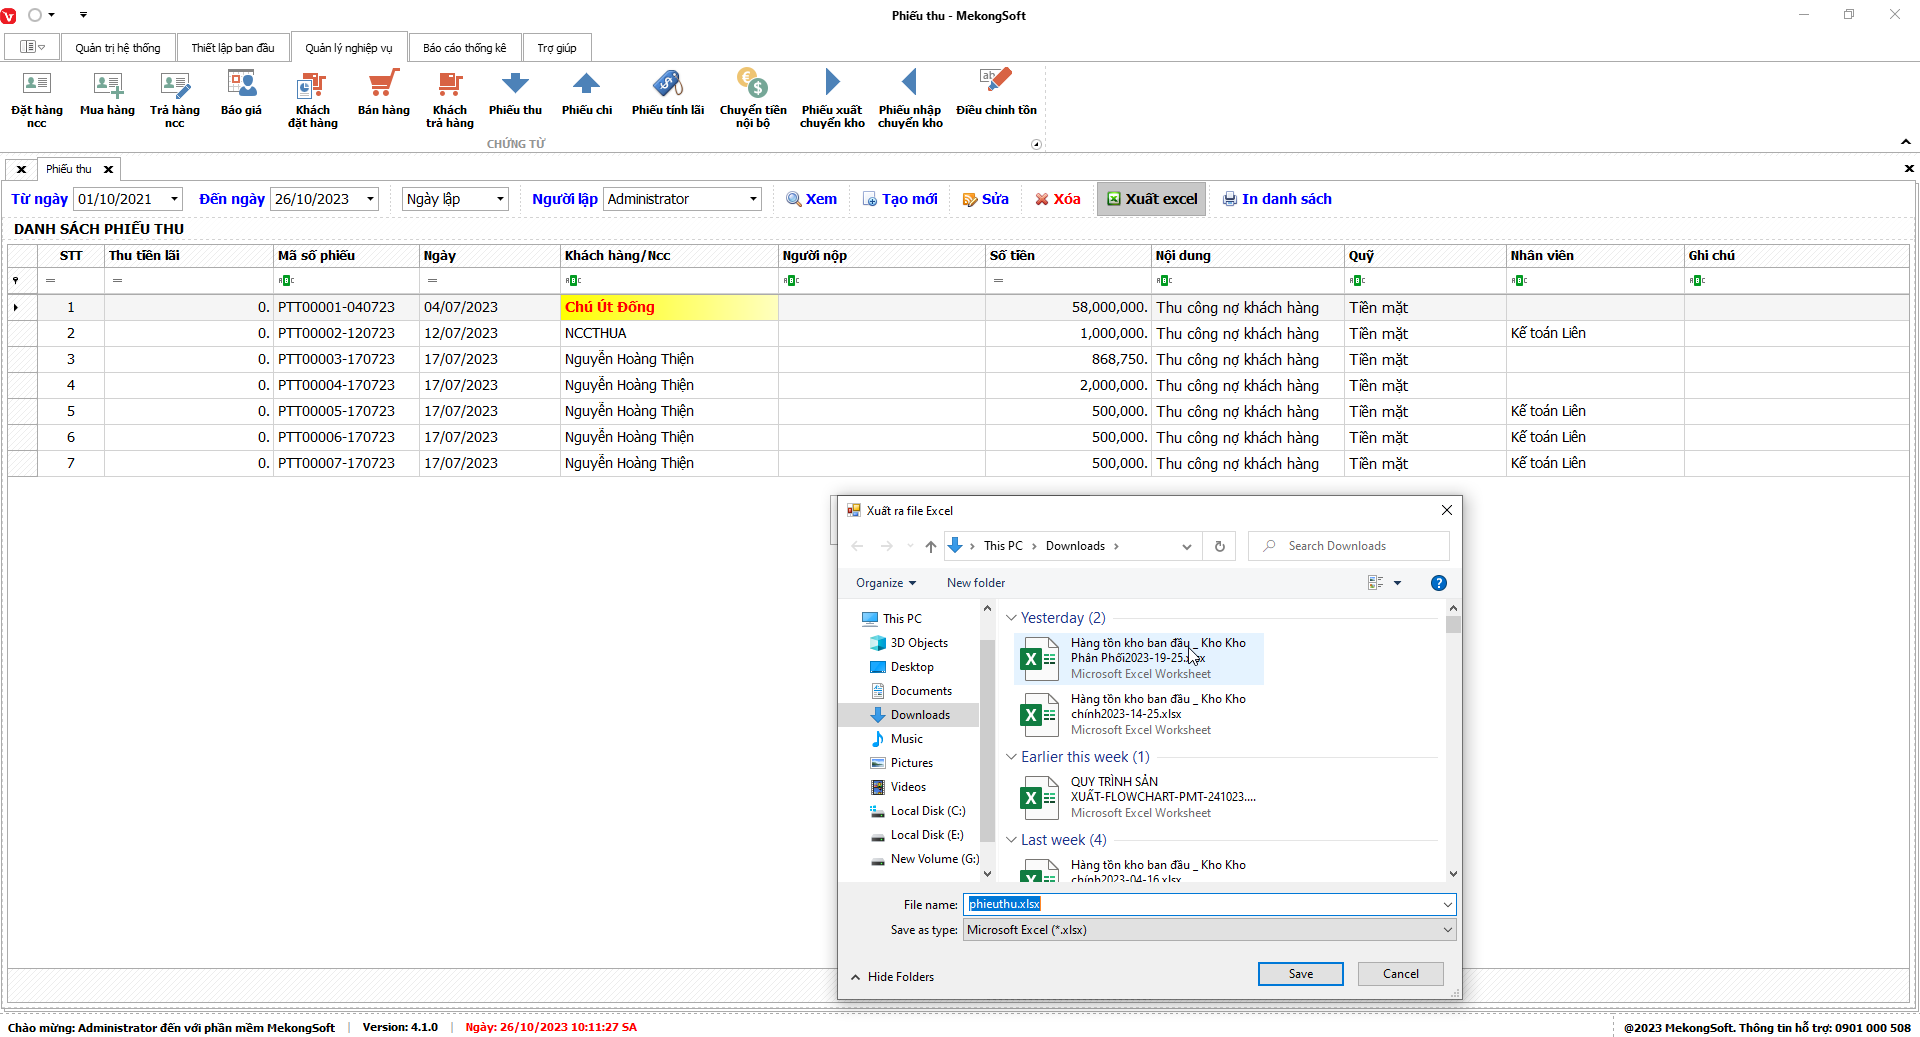Open the Thiết lập ban đầu tab
This screenshot has height=1037, width=1920.
(x=232, y=48)
